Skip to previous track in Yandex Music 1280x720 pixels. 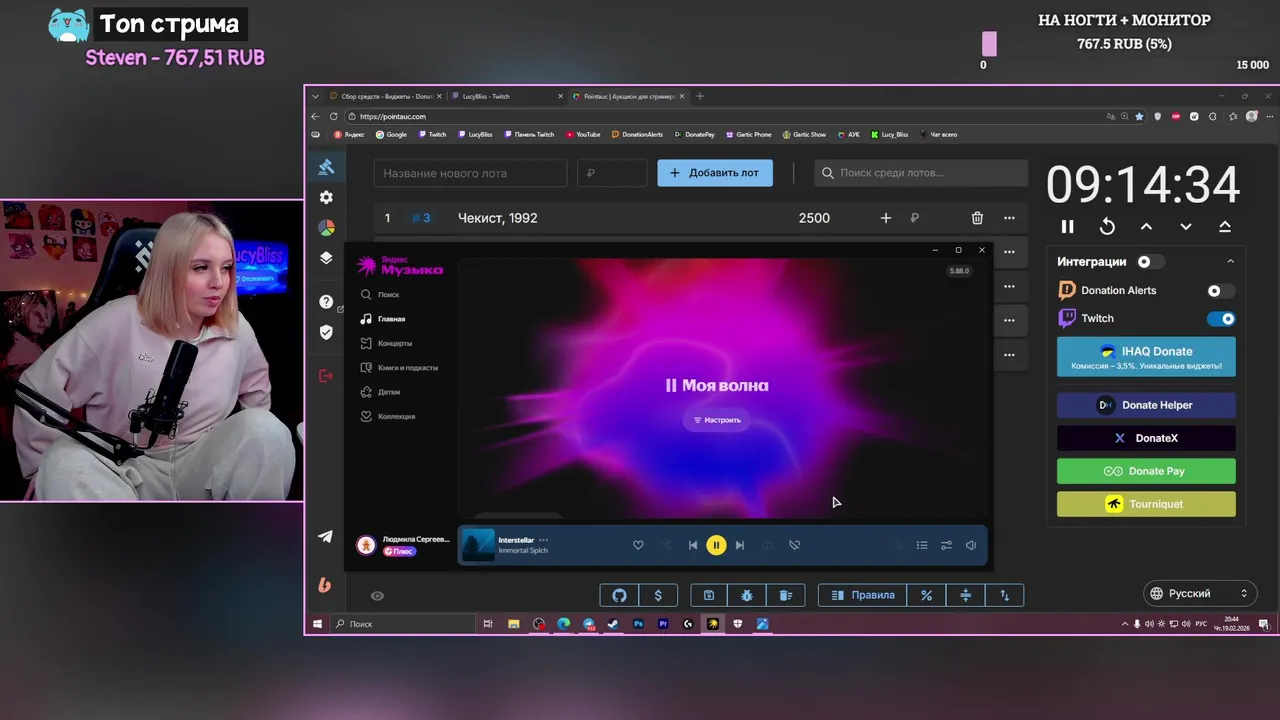pos(692,545)
